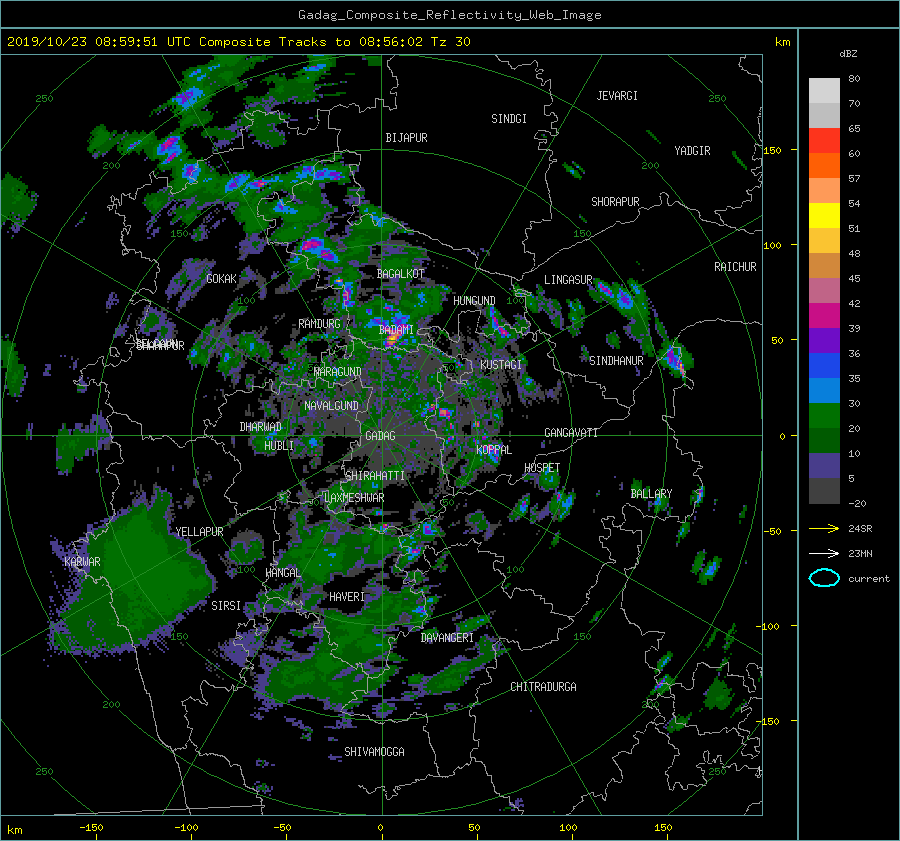
Task: Click the GADAG radar center label
Action: [380, 436]
